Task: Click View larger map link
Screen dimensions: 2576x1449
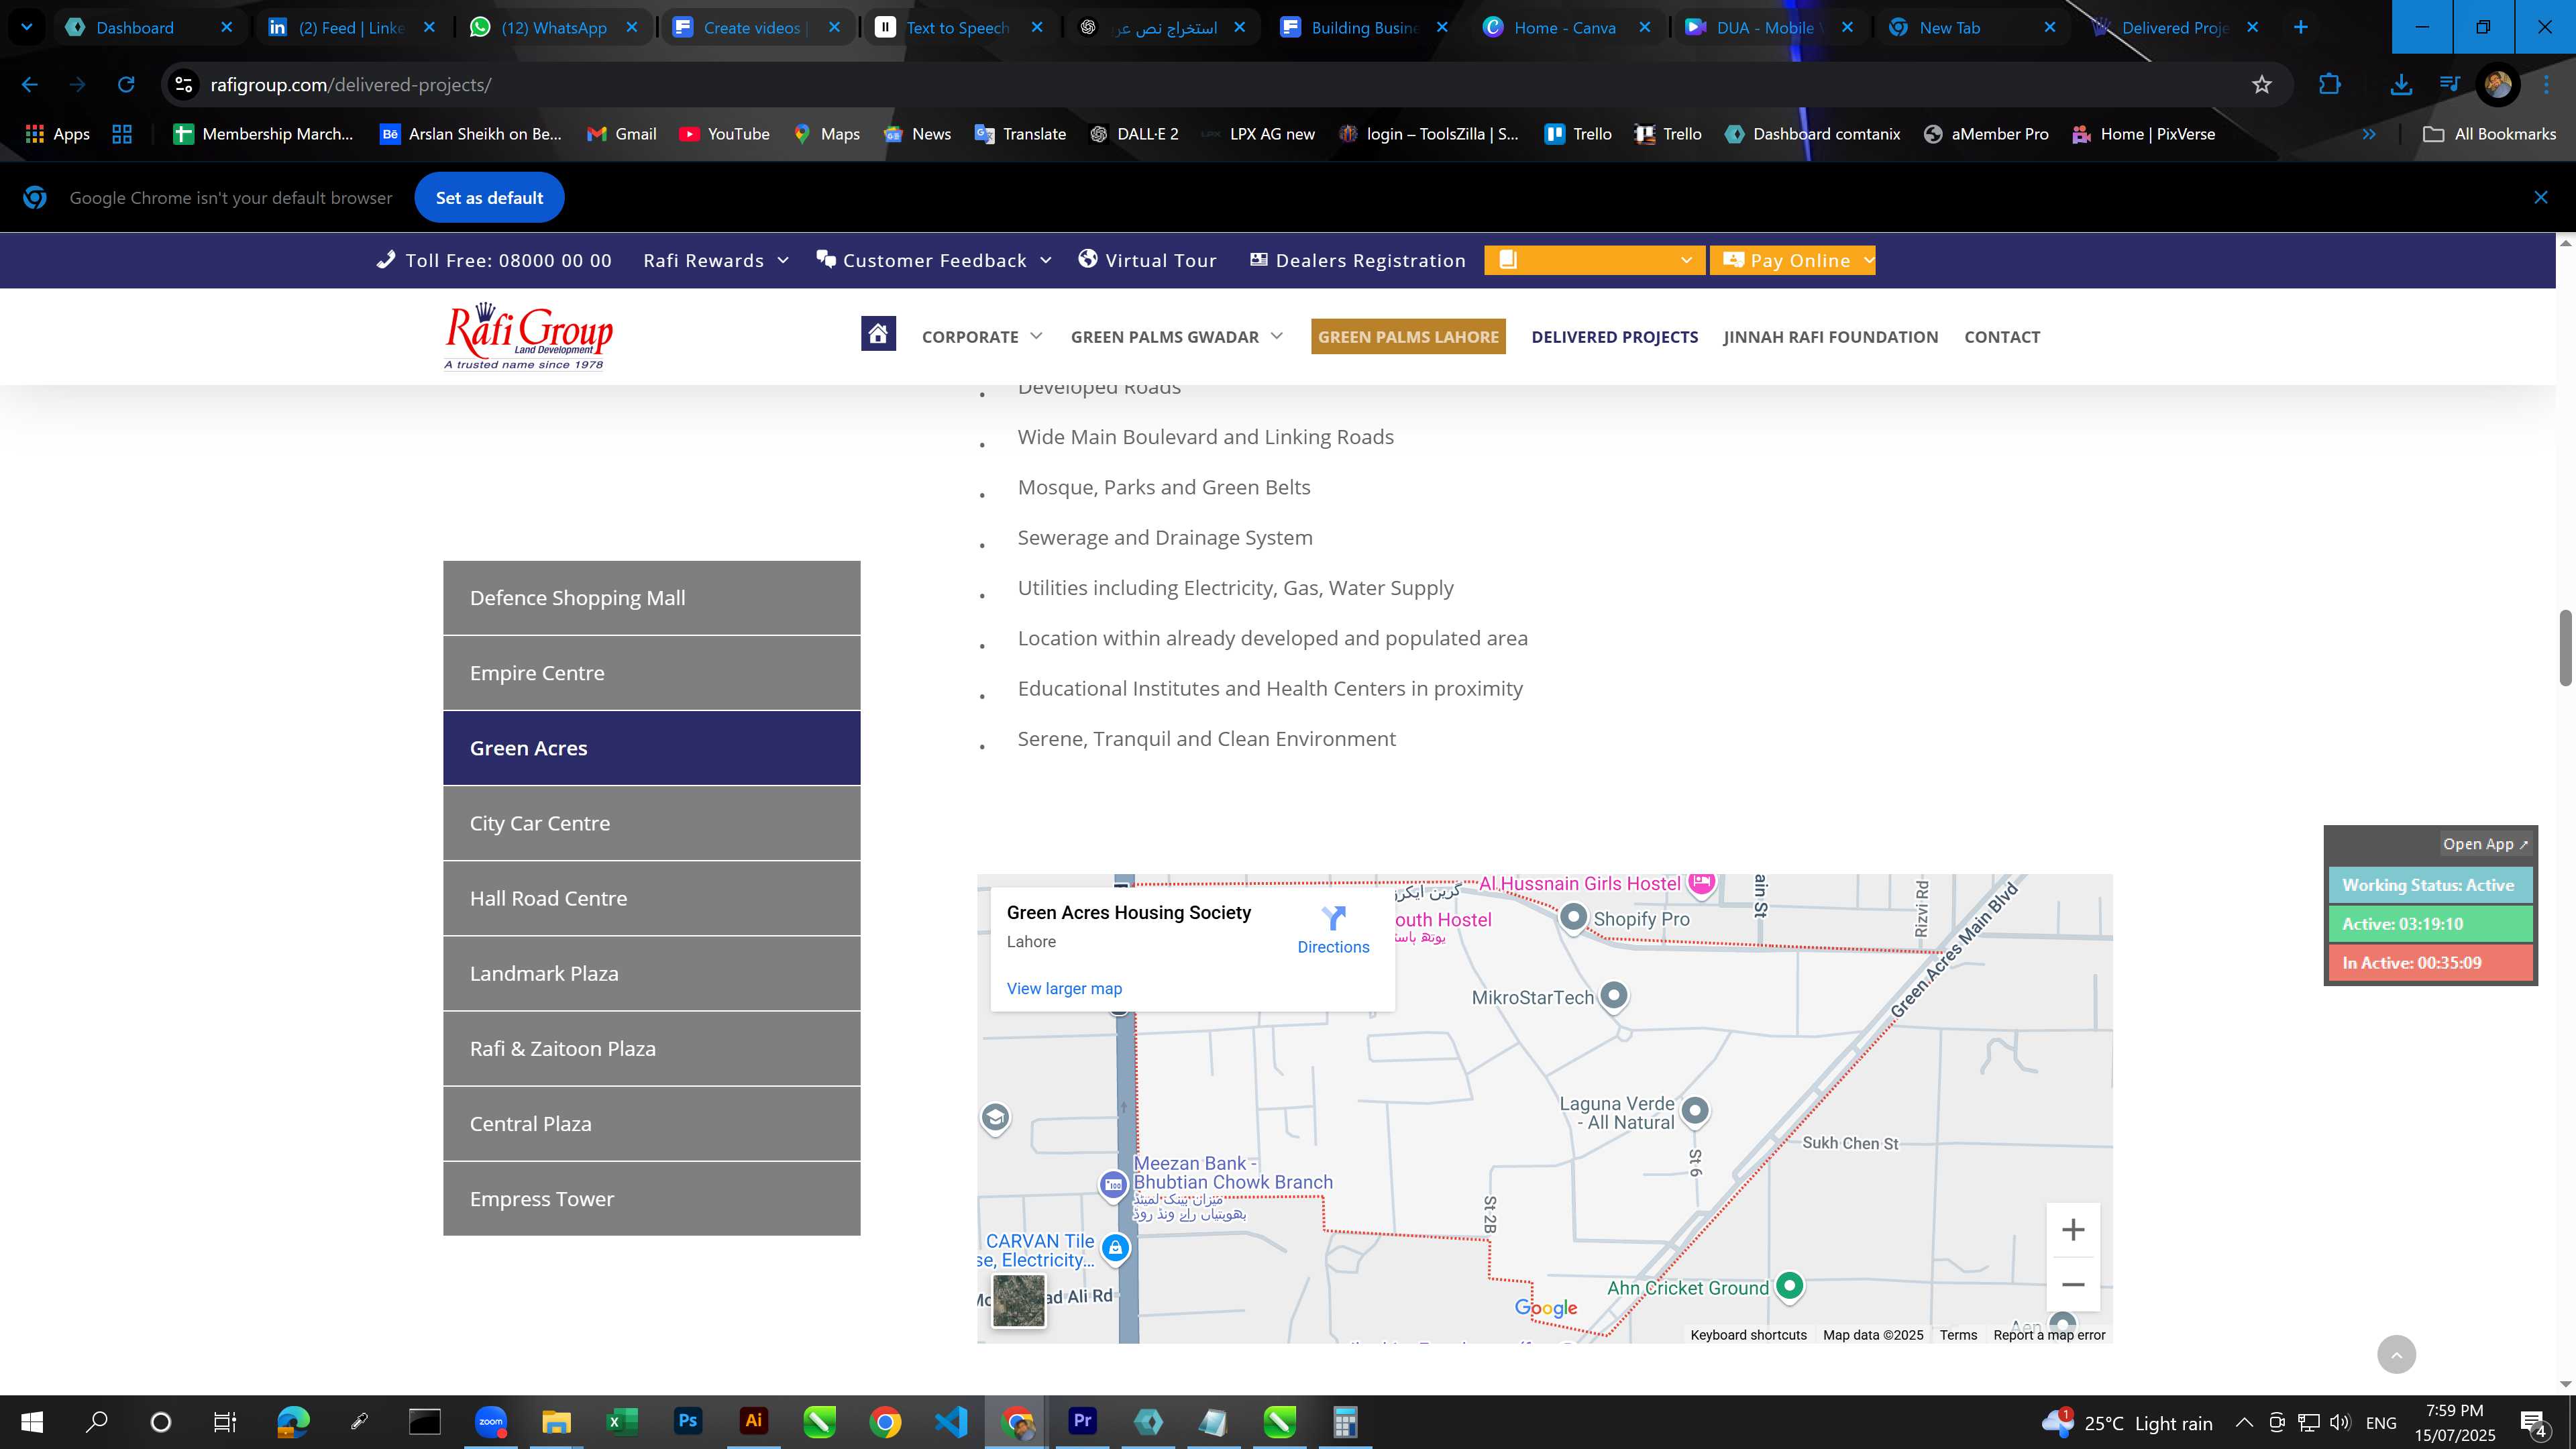Action: (x=1064, y=989)
